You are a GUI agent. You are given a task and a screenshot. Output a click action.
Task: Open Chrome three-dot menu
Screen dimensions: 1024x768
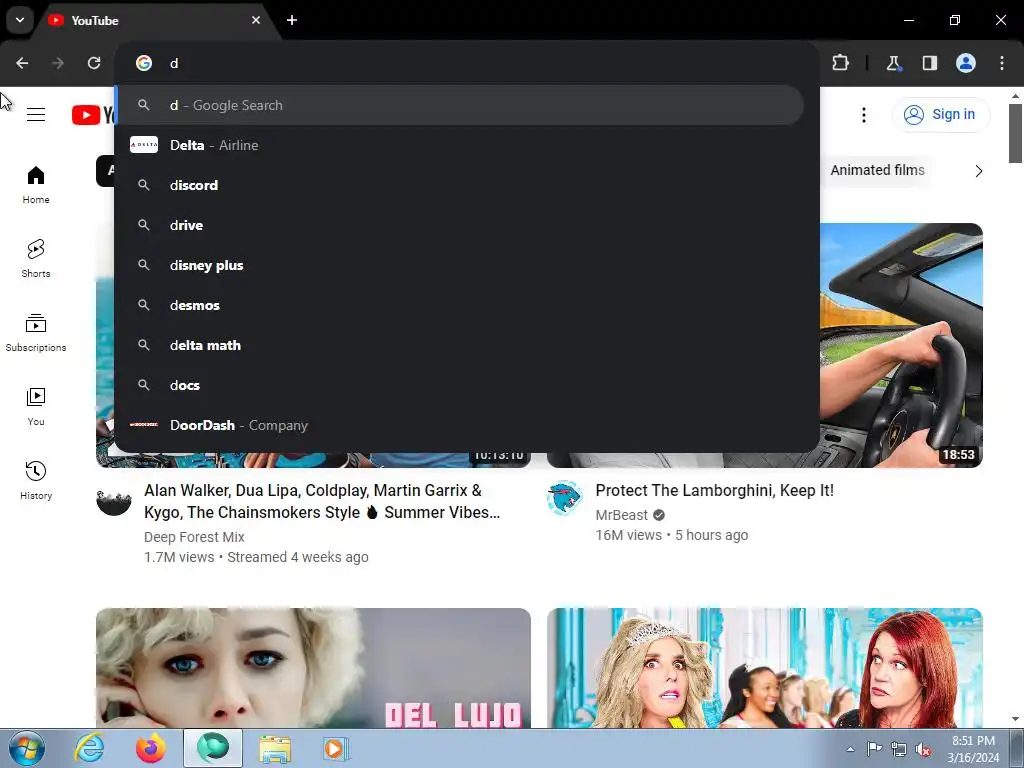(x=1002, y=63)
